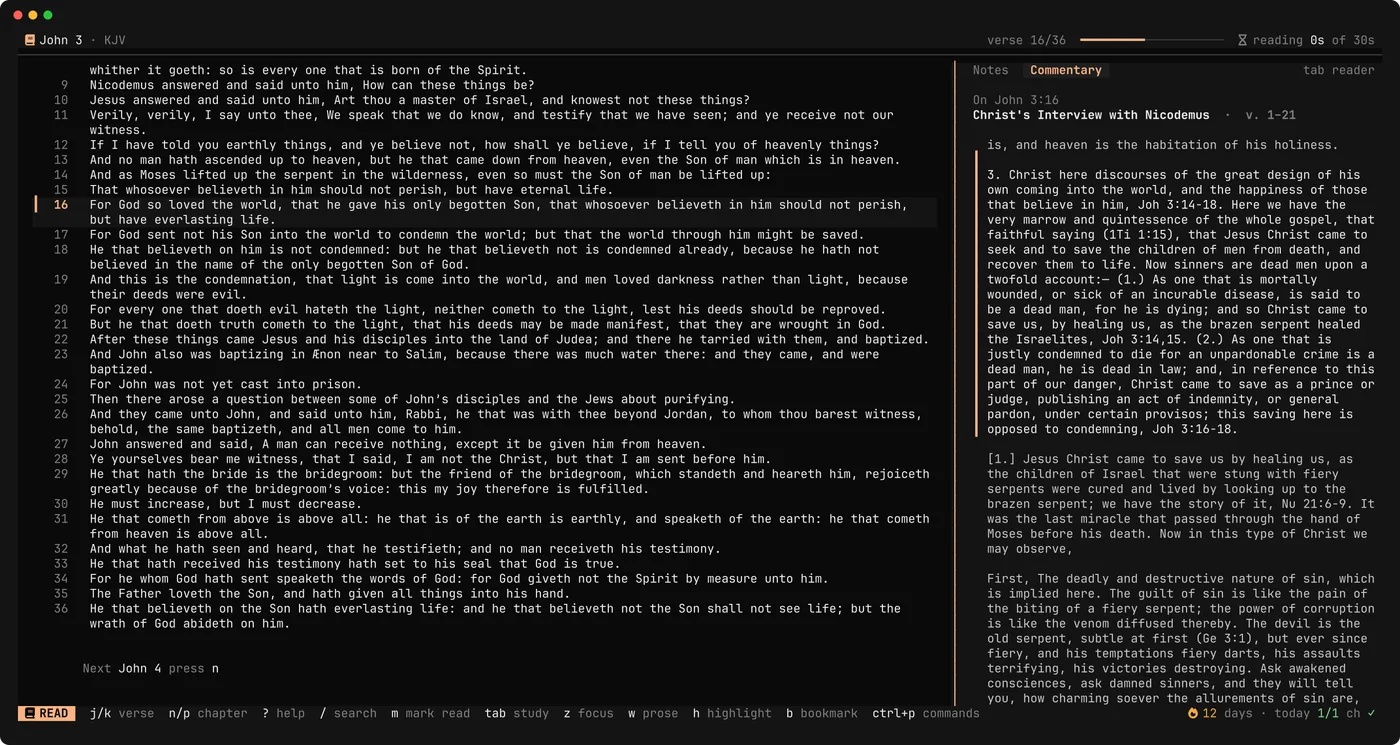Toggle 'w prose' view
The height and width of the screenshot is (745, 1400).
[653, 713]
